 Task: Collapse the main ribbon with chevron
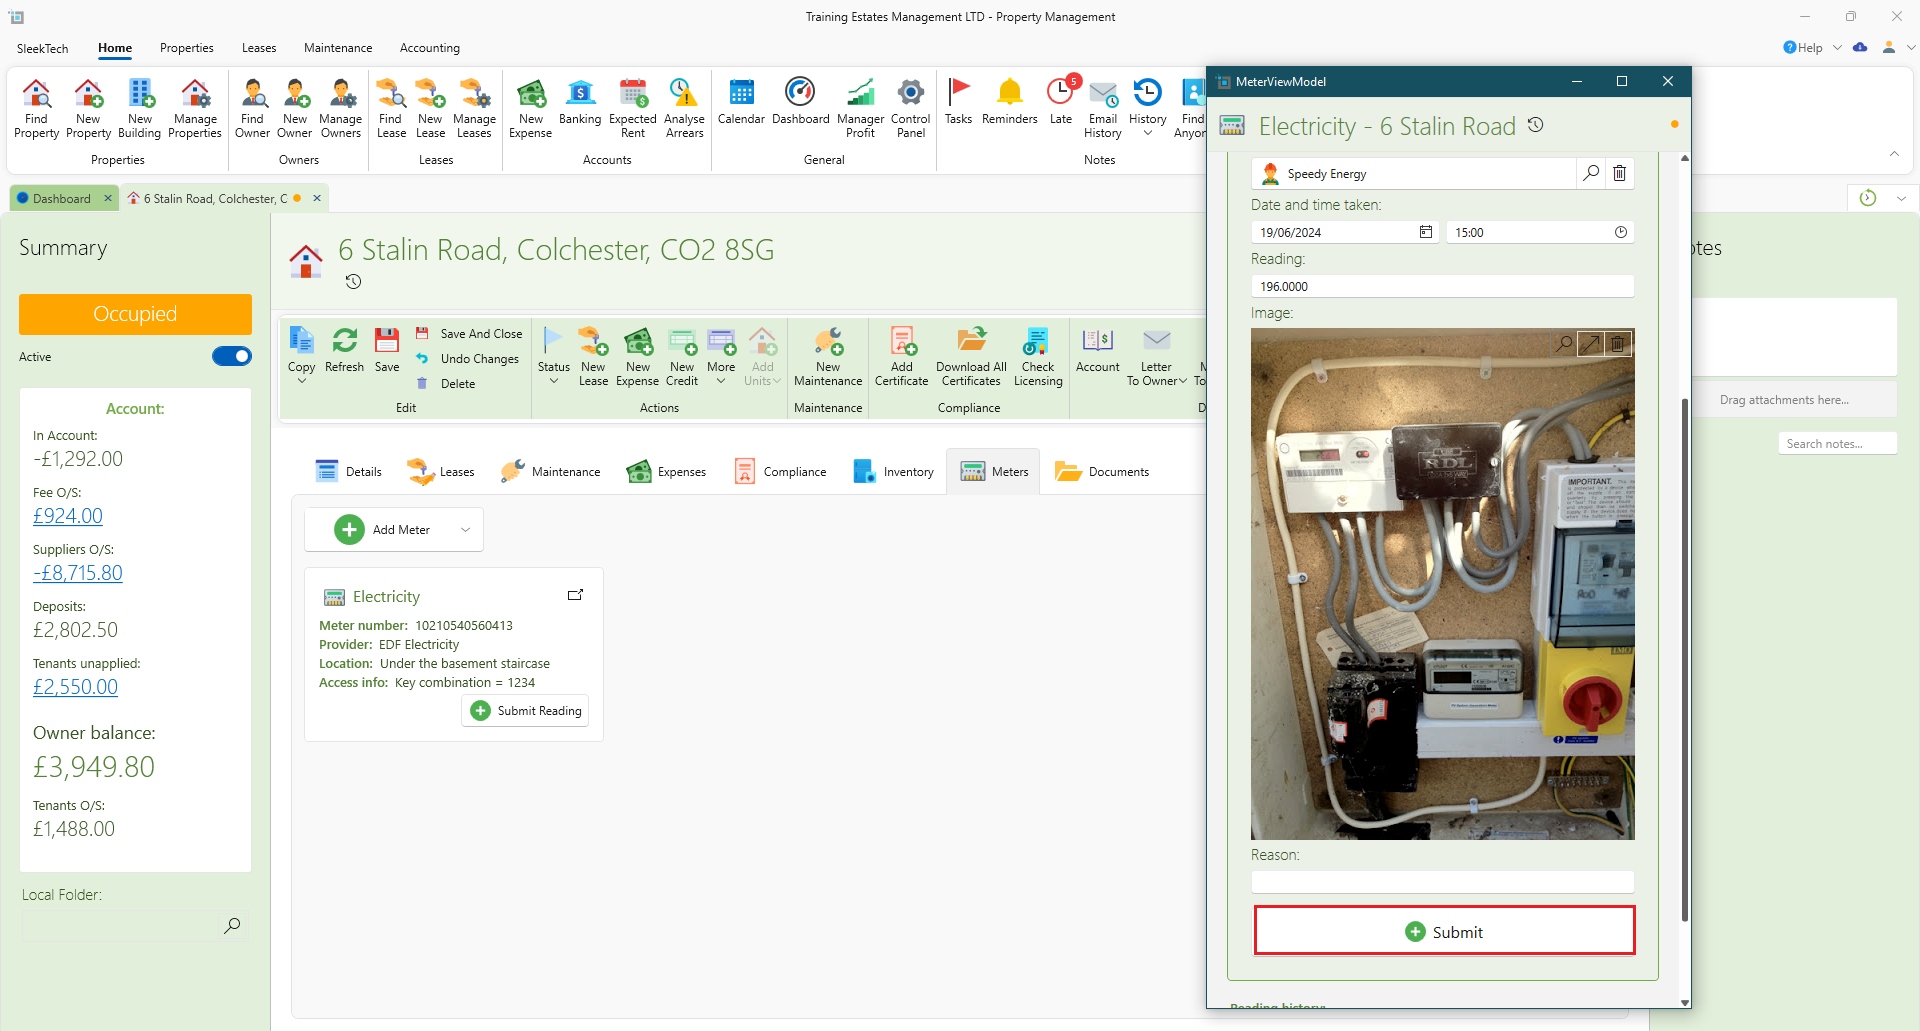pyautogui.click(x=1894, y=154)
